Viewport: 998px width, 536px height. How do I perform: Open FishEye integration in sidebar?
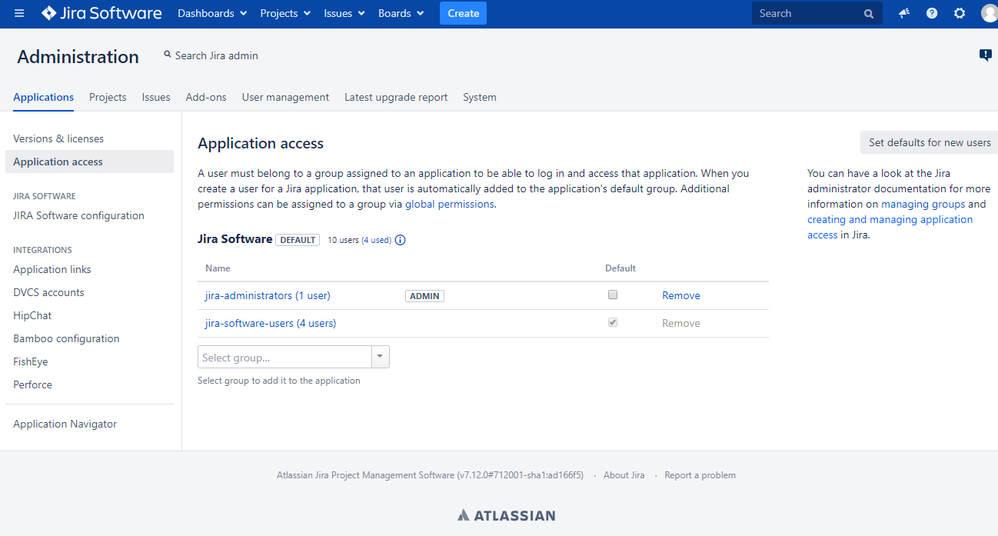[x=31, y=362]
